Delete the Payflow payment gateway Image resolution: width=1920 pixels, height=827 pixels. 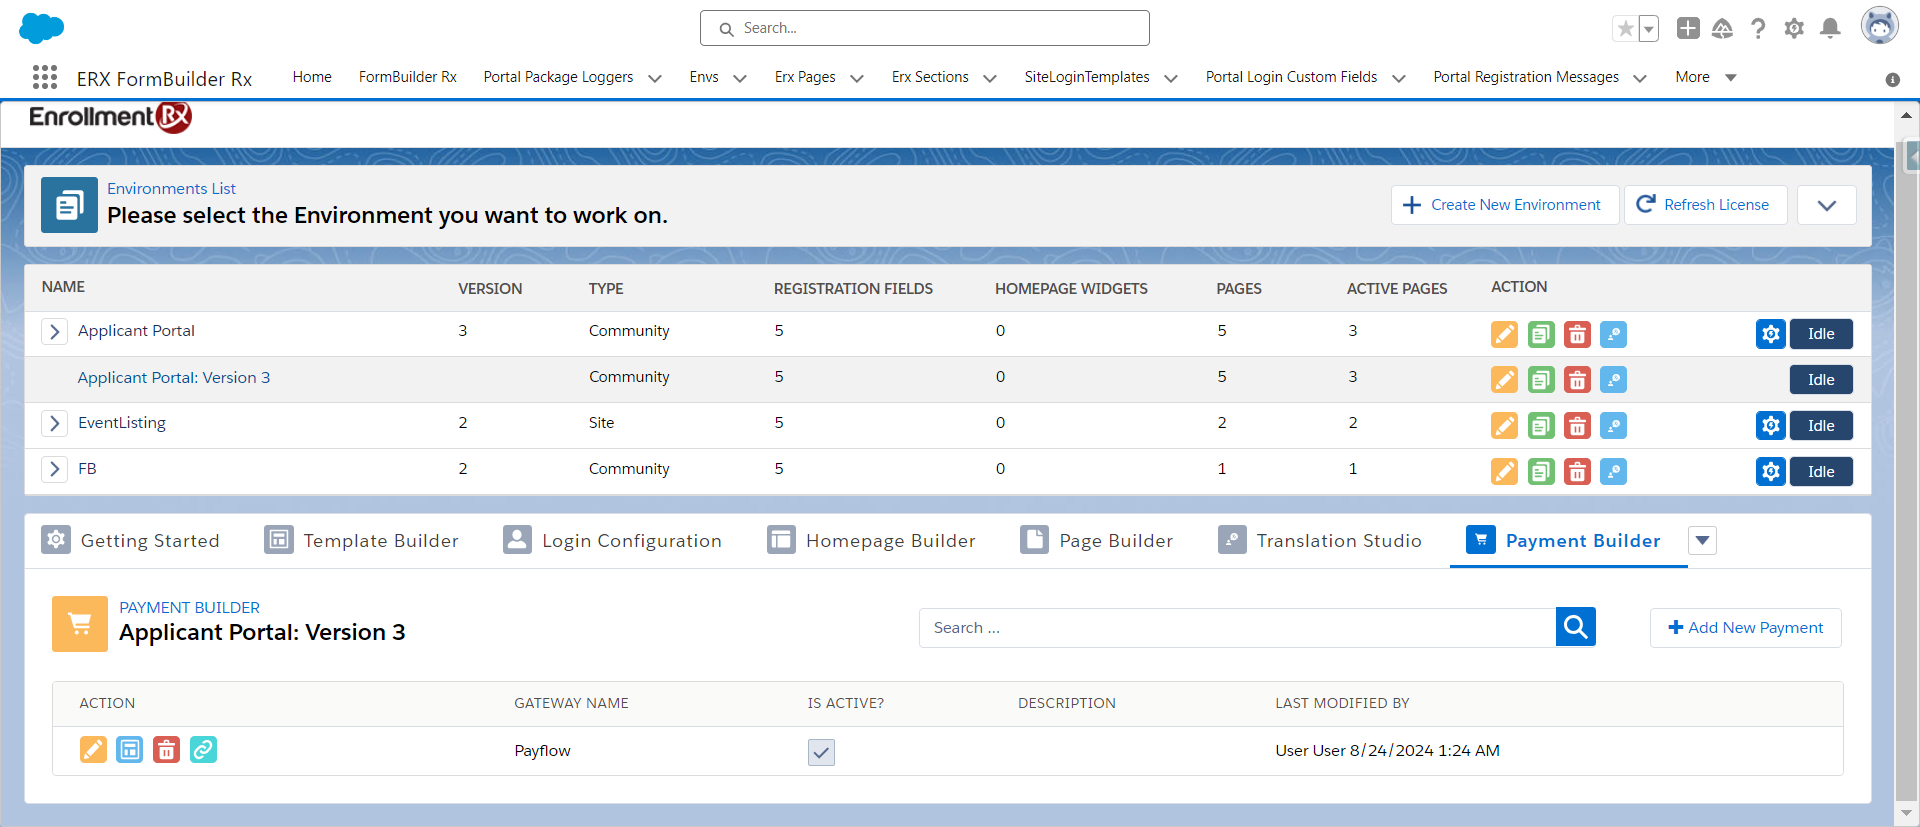(166, 750)
